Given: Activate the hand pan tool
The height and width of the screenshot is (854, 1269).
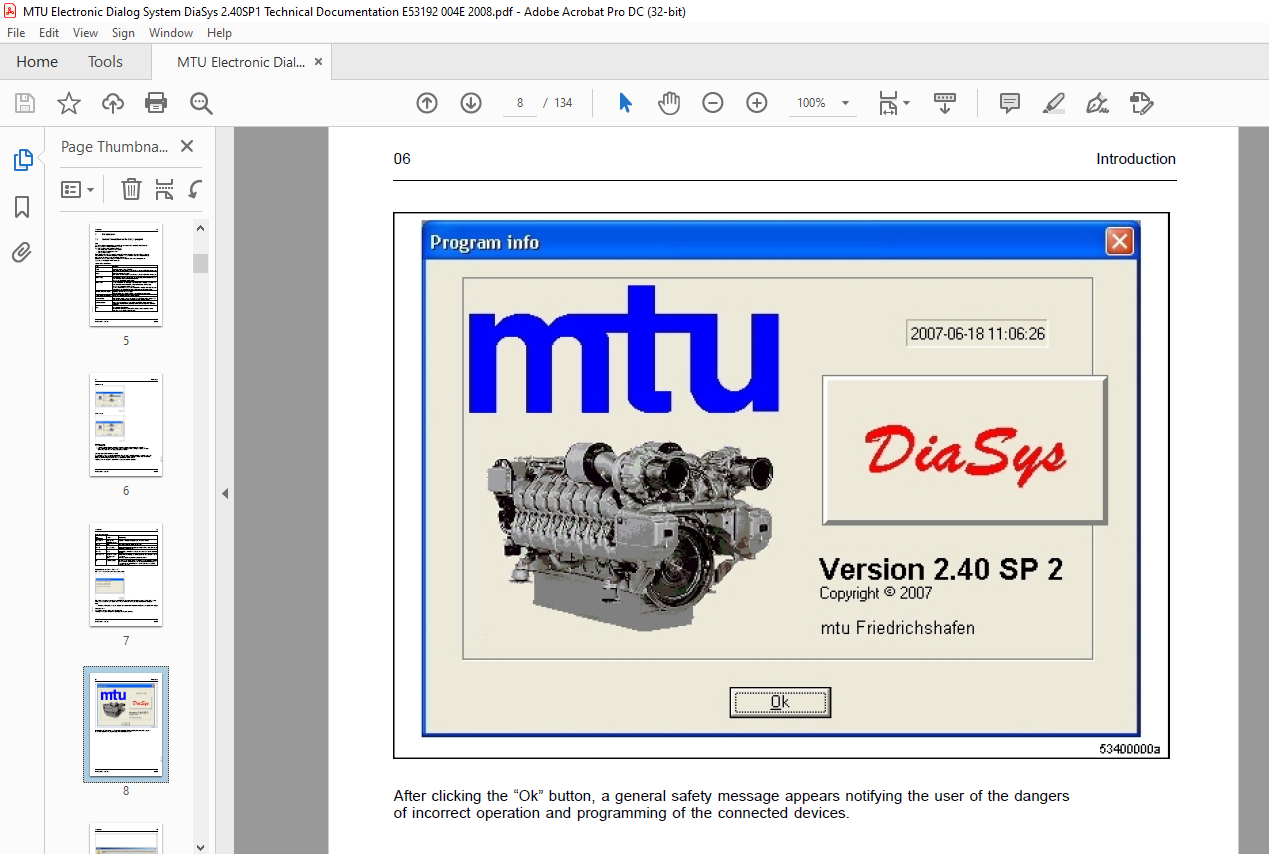Looking at the screenshot, I should (x=669, y=103).
